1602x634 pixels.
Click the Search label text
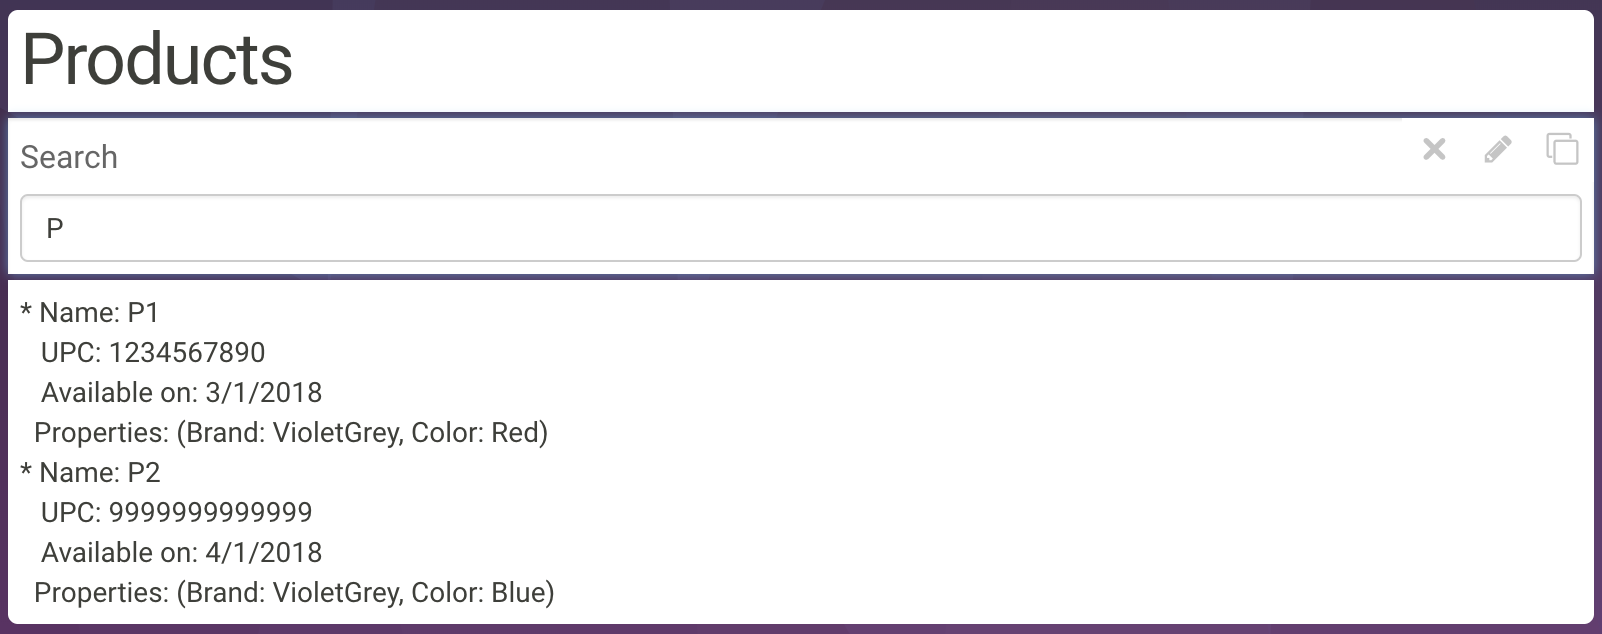pyautogui.click(x=69, y=157)
